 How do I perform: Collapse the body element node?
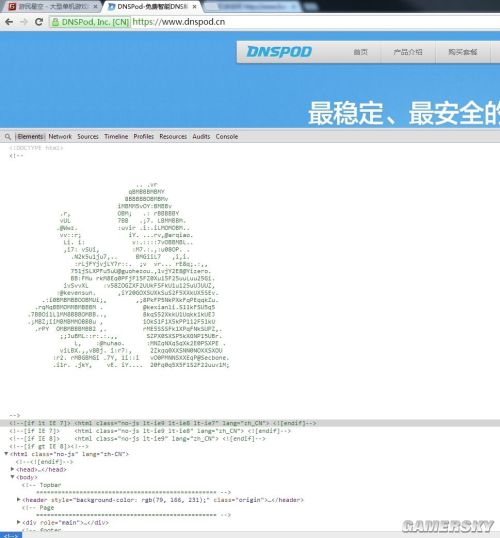pyautogui.click(x=12, y=477)
